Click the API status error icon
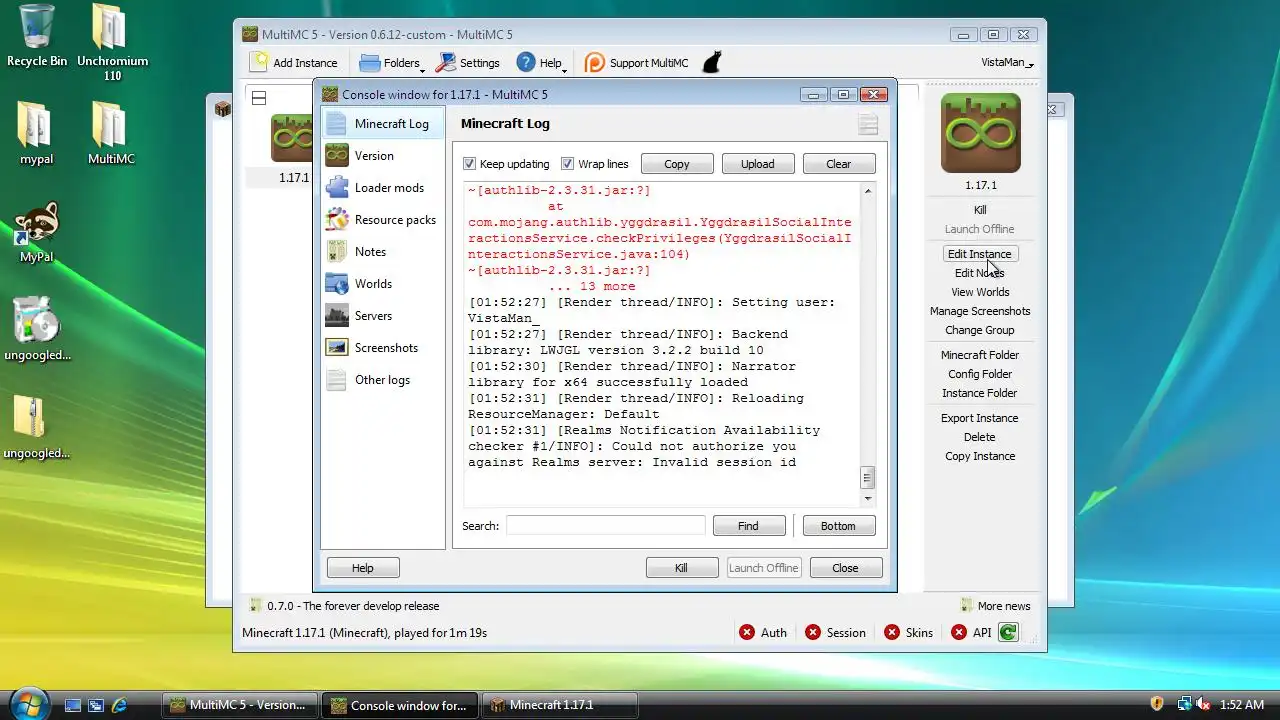The height and width of the screenshot is (720, 1280). pos(959,632)
